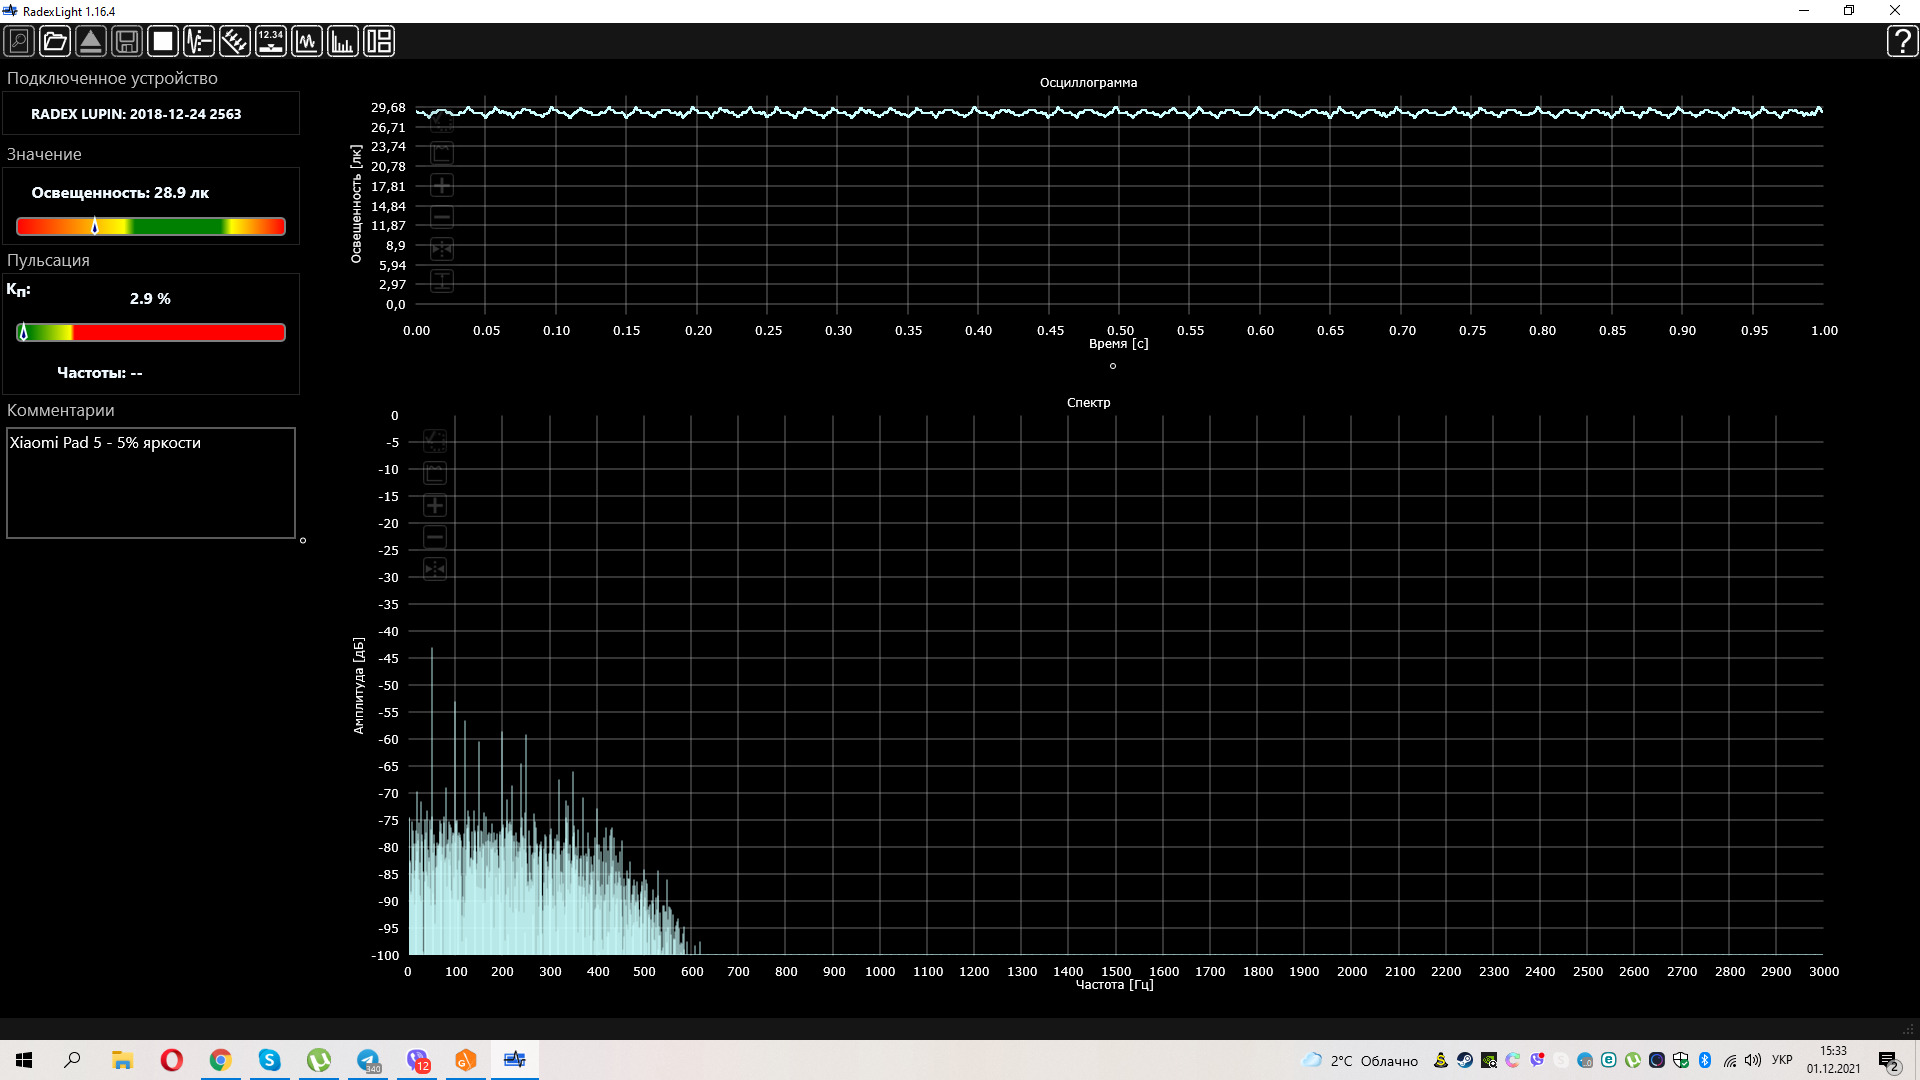Open a saved measurement file

[x=55, y=41]
